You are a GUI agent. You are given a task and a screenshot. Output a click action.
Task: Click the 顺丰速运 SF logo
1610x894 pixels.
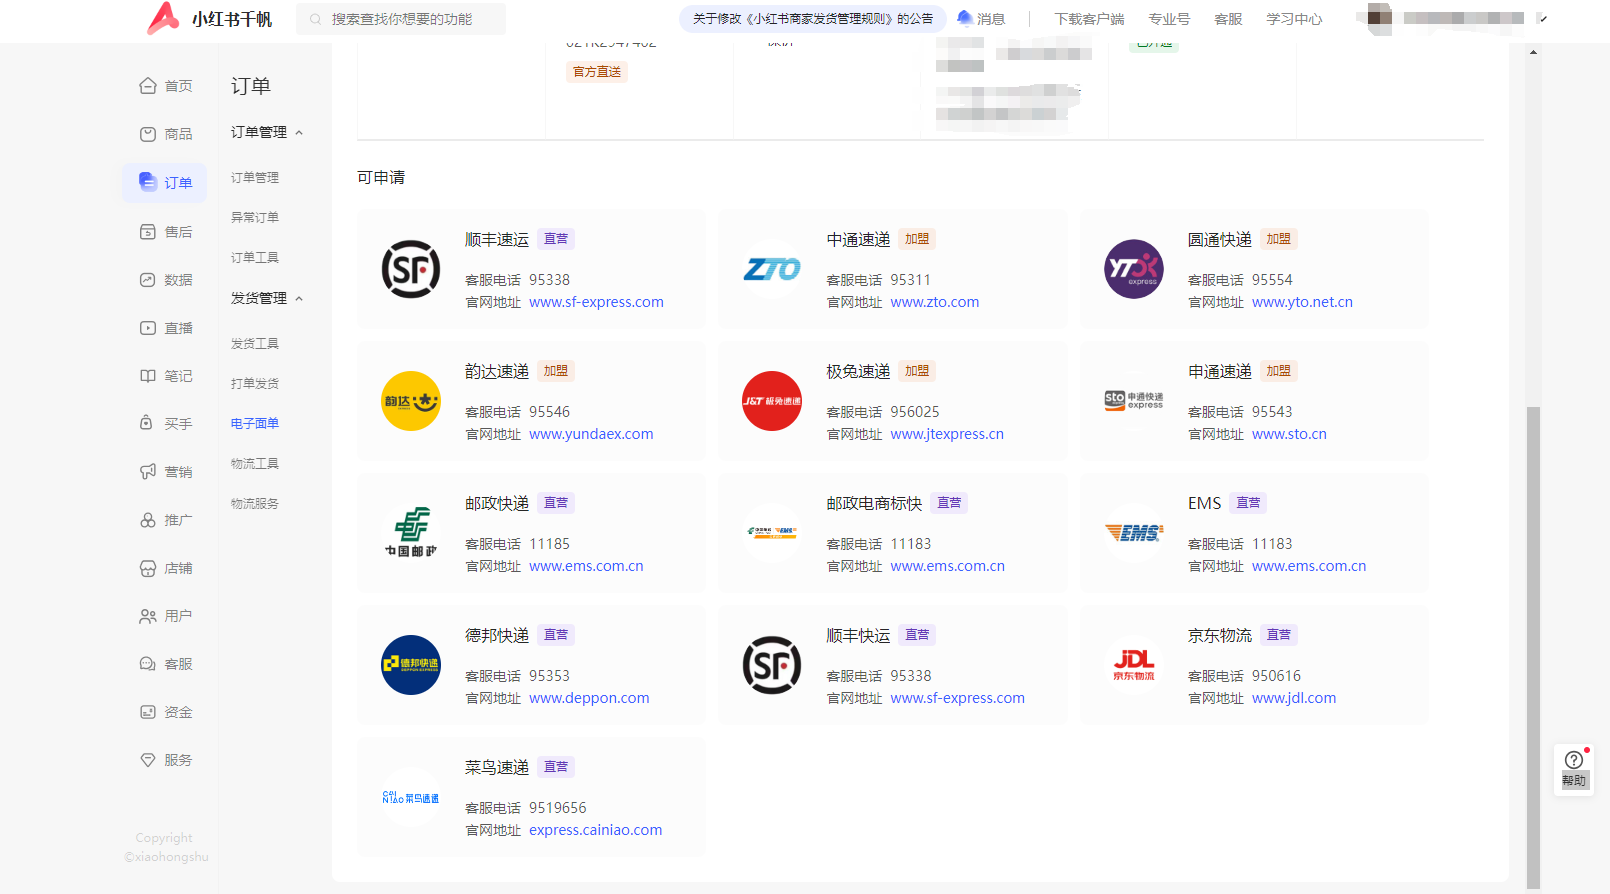[x=411, y=269]
